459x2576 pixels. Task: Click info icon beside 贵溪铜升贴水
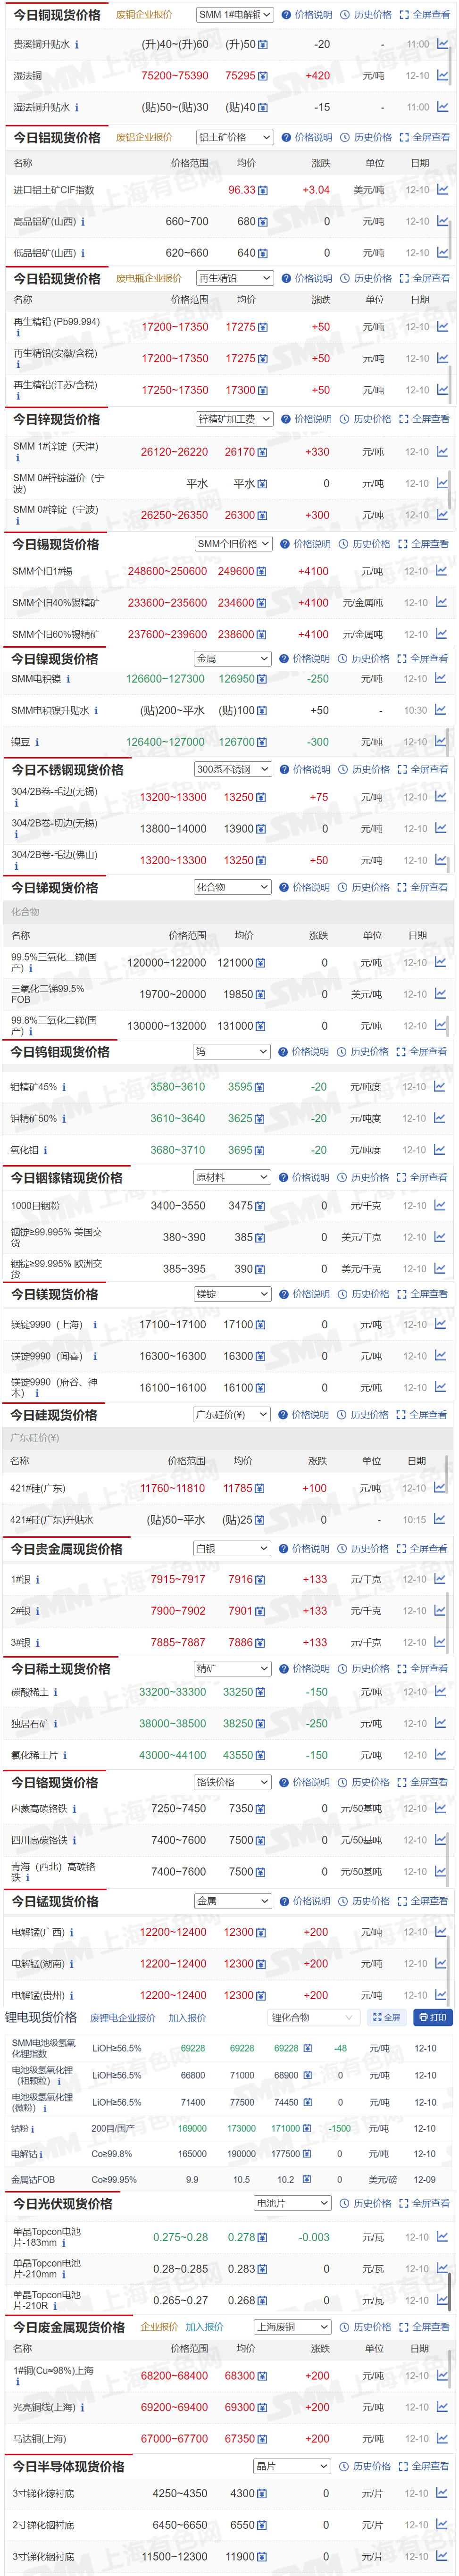[x=77, y=45]
